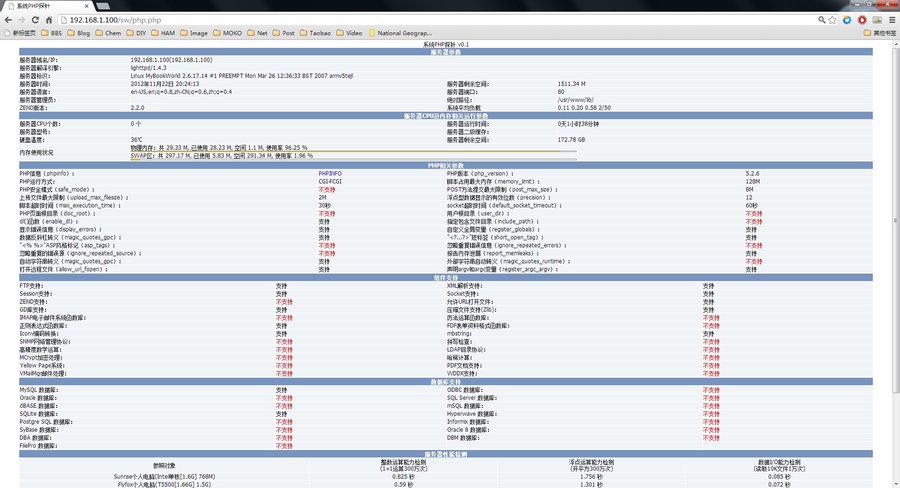Click the Socket support status value
This screenshot has width=900, height=488.
point(708,294)
